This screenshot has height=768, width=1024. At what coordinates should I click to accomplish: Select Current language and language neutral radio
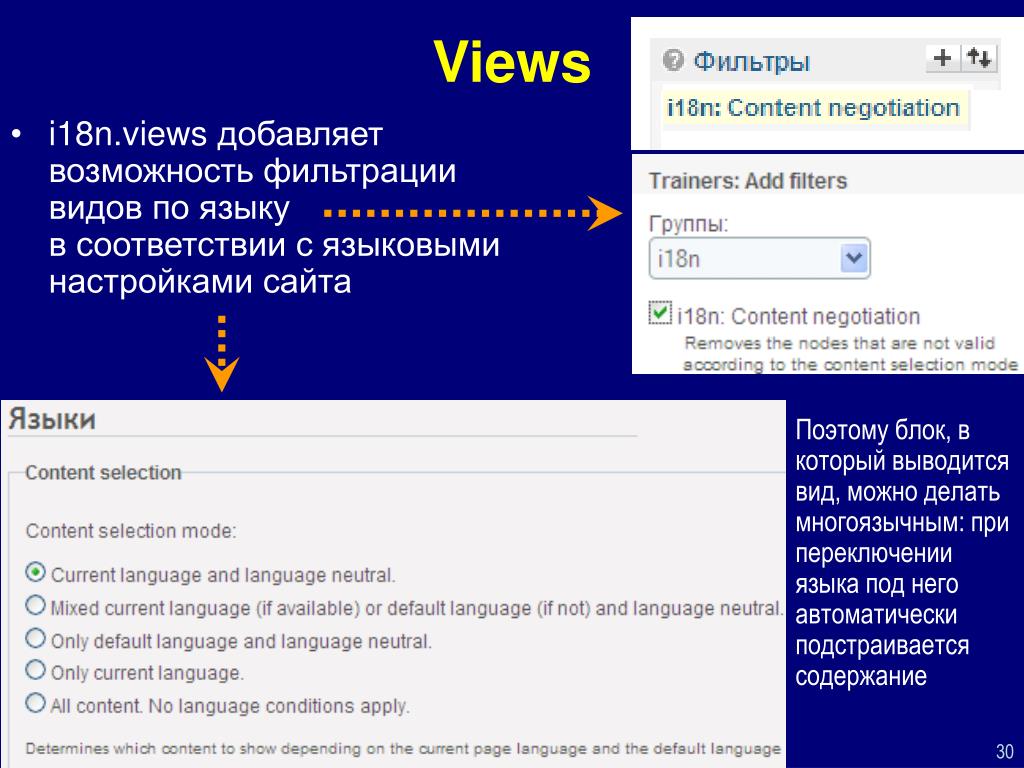click(35, 572)
